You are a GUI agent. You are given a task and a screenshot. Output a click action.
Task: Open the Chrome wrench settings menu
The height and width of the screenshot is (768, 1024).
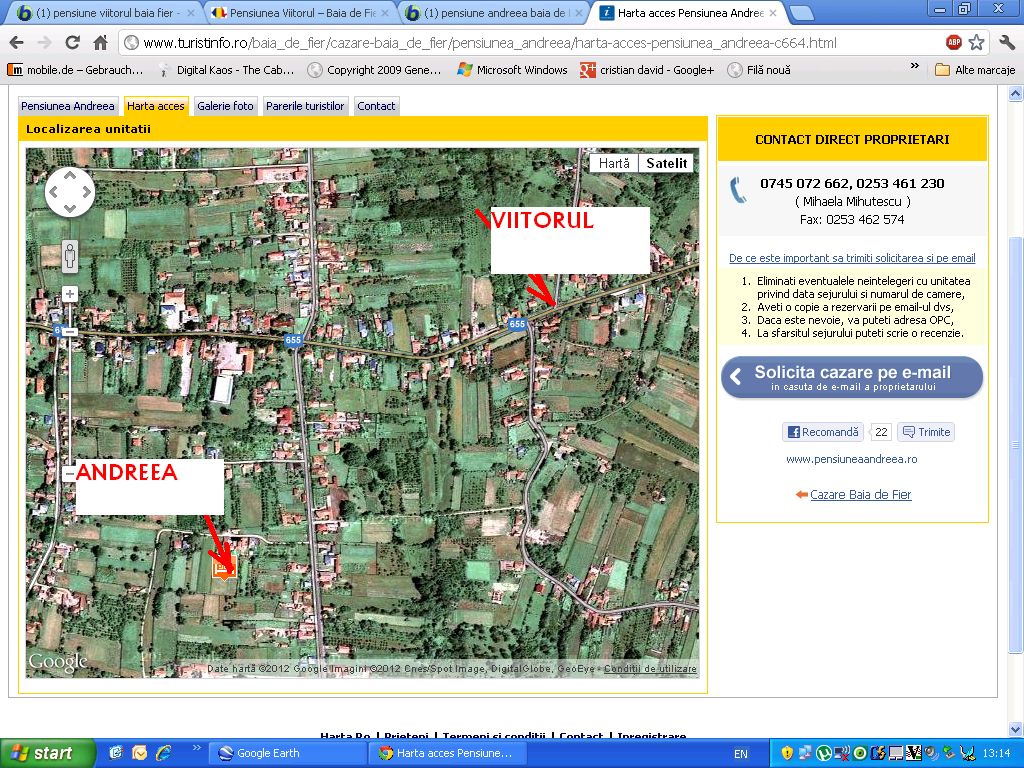(x=1006, y=43)
